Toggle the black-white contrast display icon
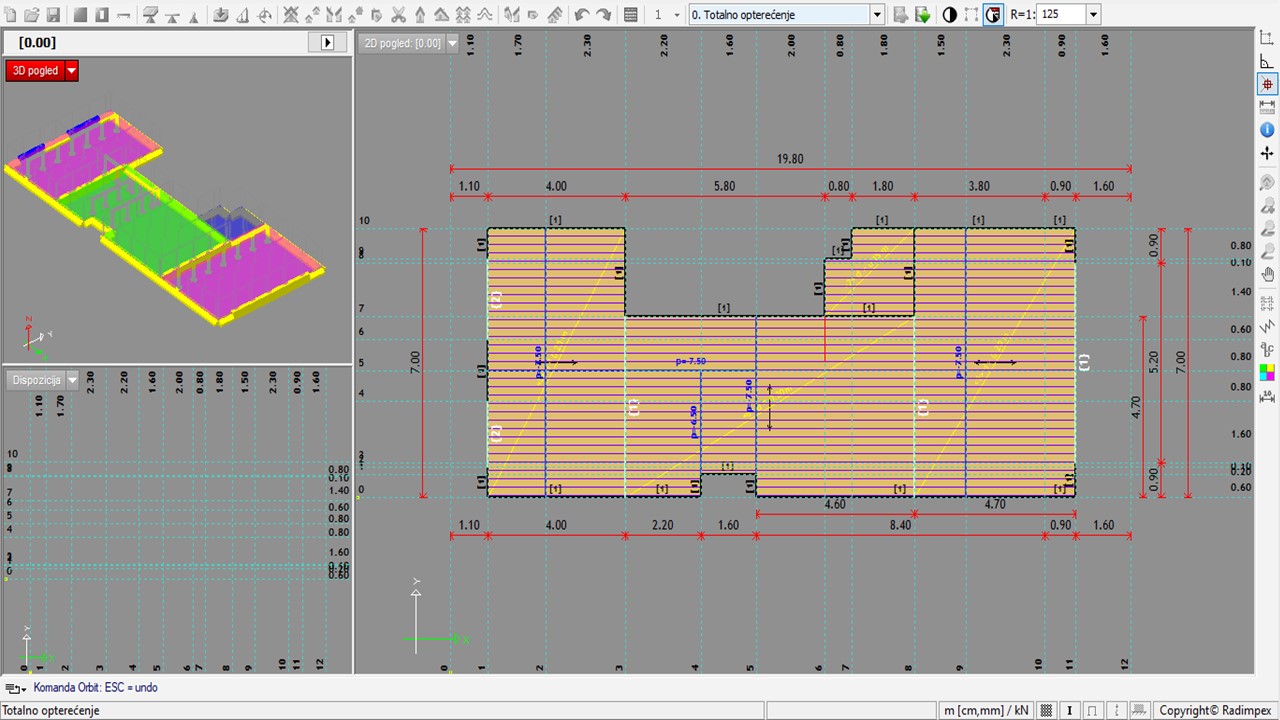 [x=949, y=15]
